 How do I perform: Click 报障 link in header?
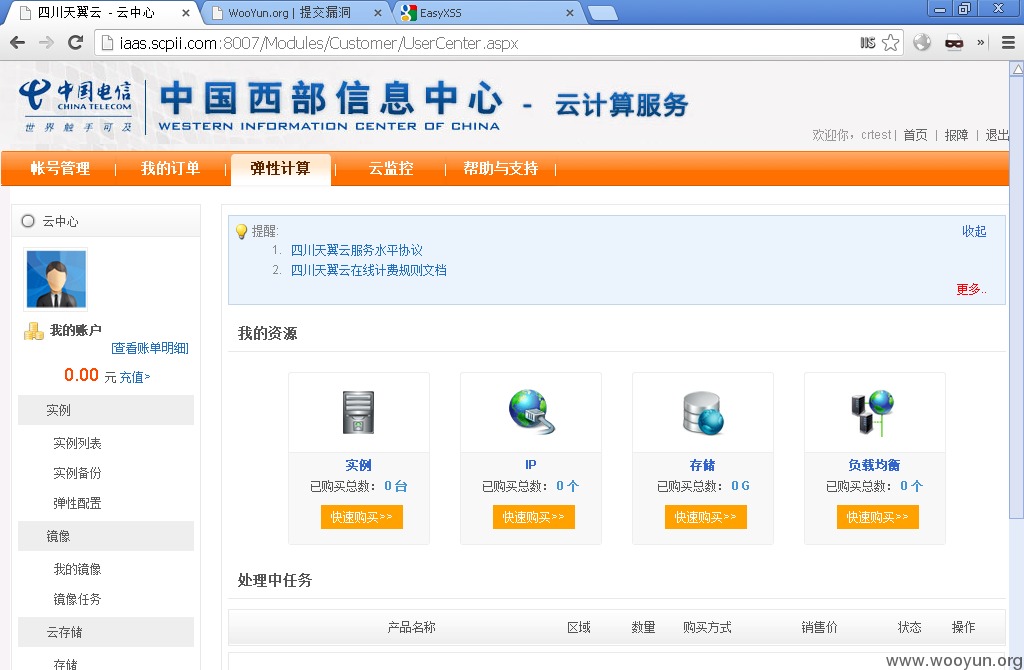956,135
